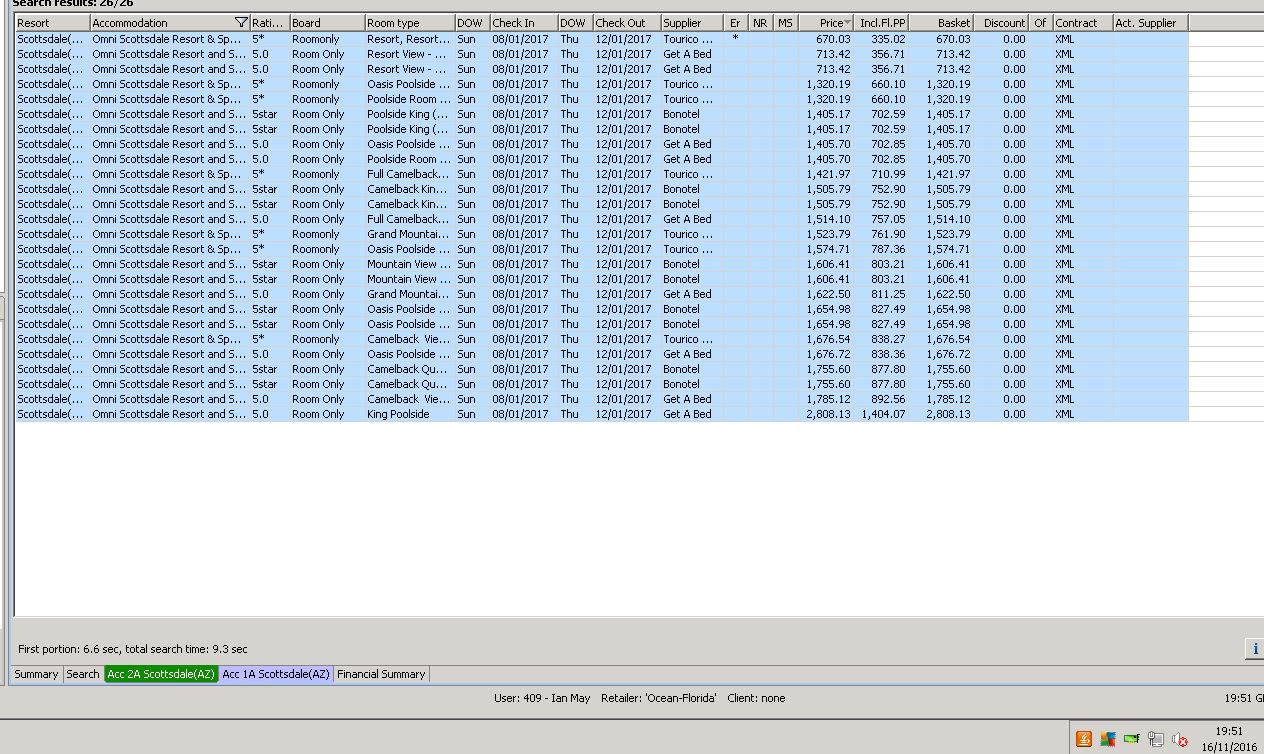Image resolution: width=1264 pixels, height=754 pixels.
Task: Click the muted speaker volume tray icon
Action: point(1180,740)
